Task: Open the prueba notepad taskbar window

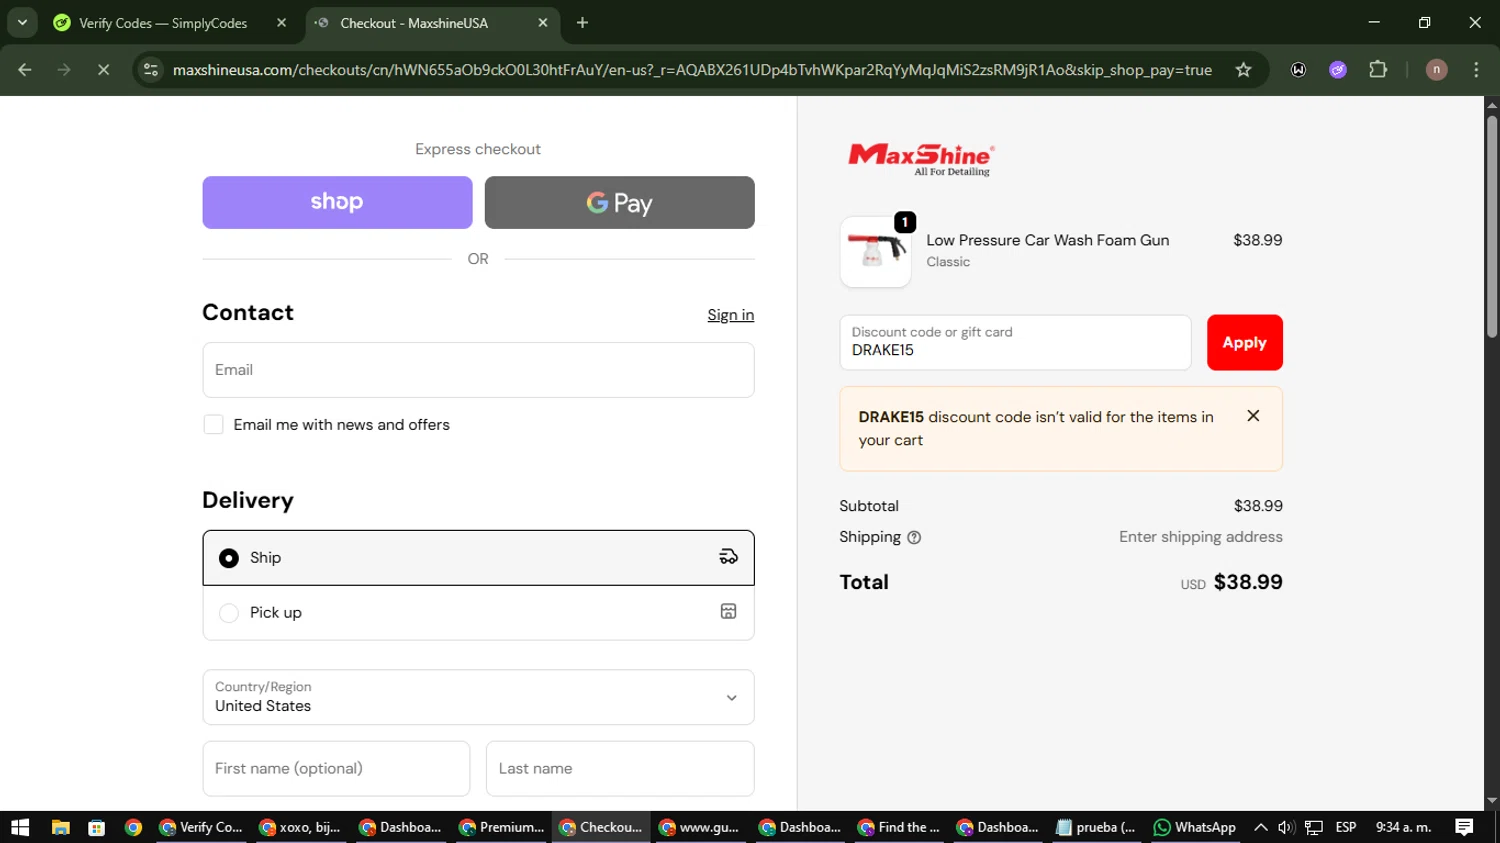Action: point(1096,827)
